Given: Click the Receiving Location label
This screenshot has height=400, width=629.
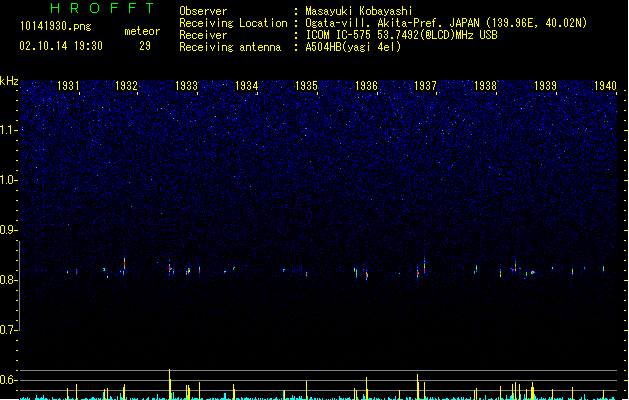Looking at the screenshot, I should [233, 23].
